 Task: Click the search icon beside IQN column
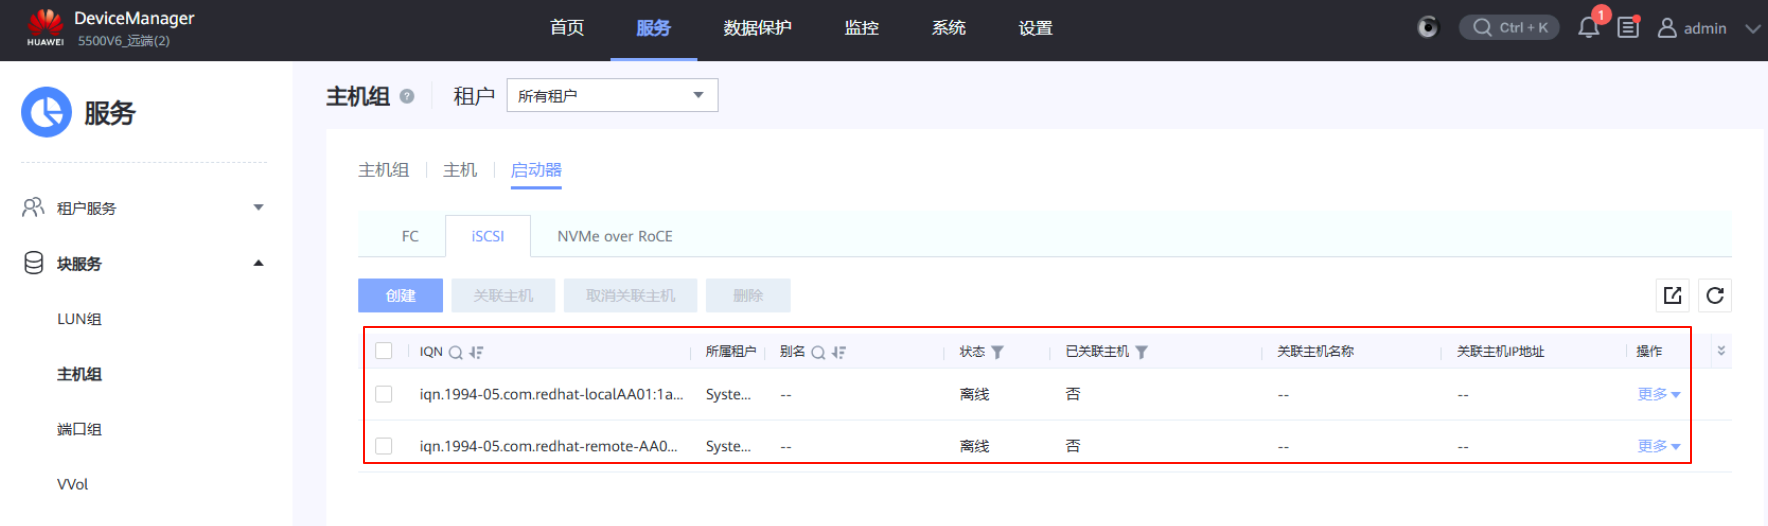click(456, 352)
